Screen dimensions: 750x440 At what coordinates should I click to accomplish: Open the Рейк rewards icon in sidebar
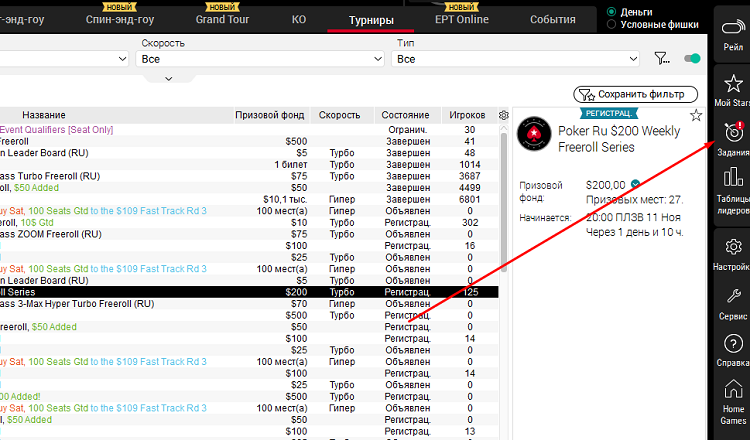[732, 35]
